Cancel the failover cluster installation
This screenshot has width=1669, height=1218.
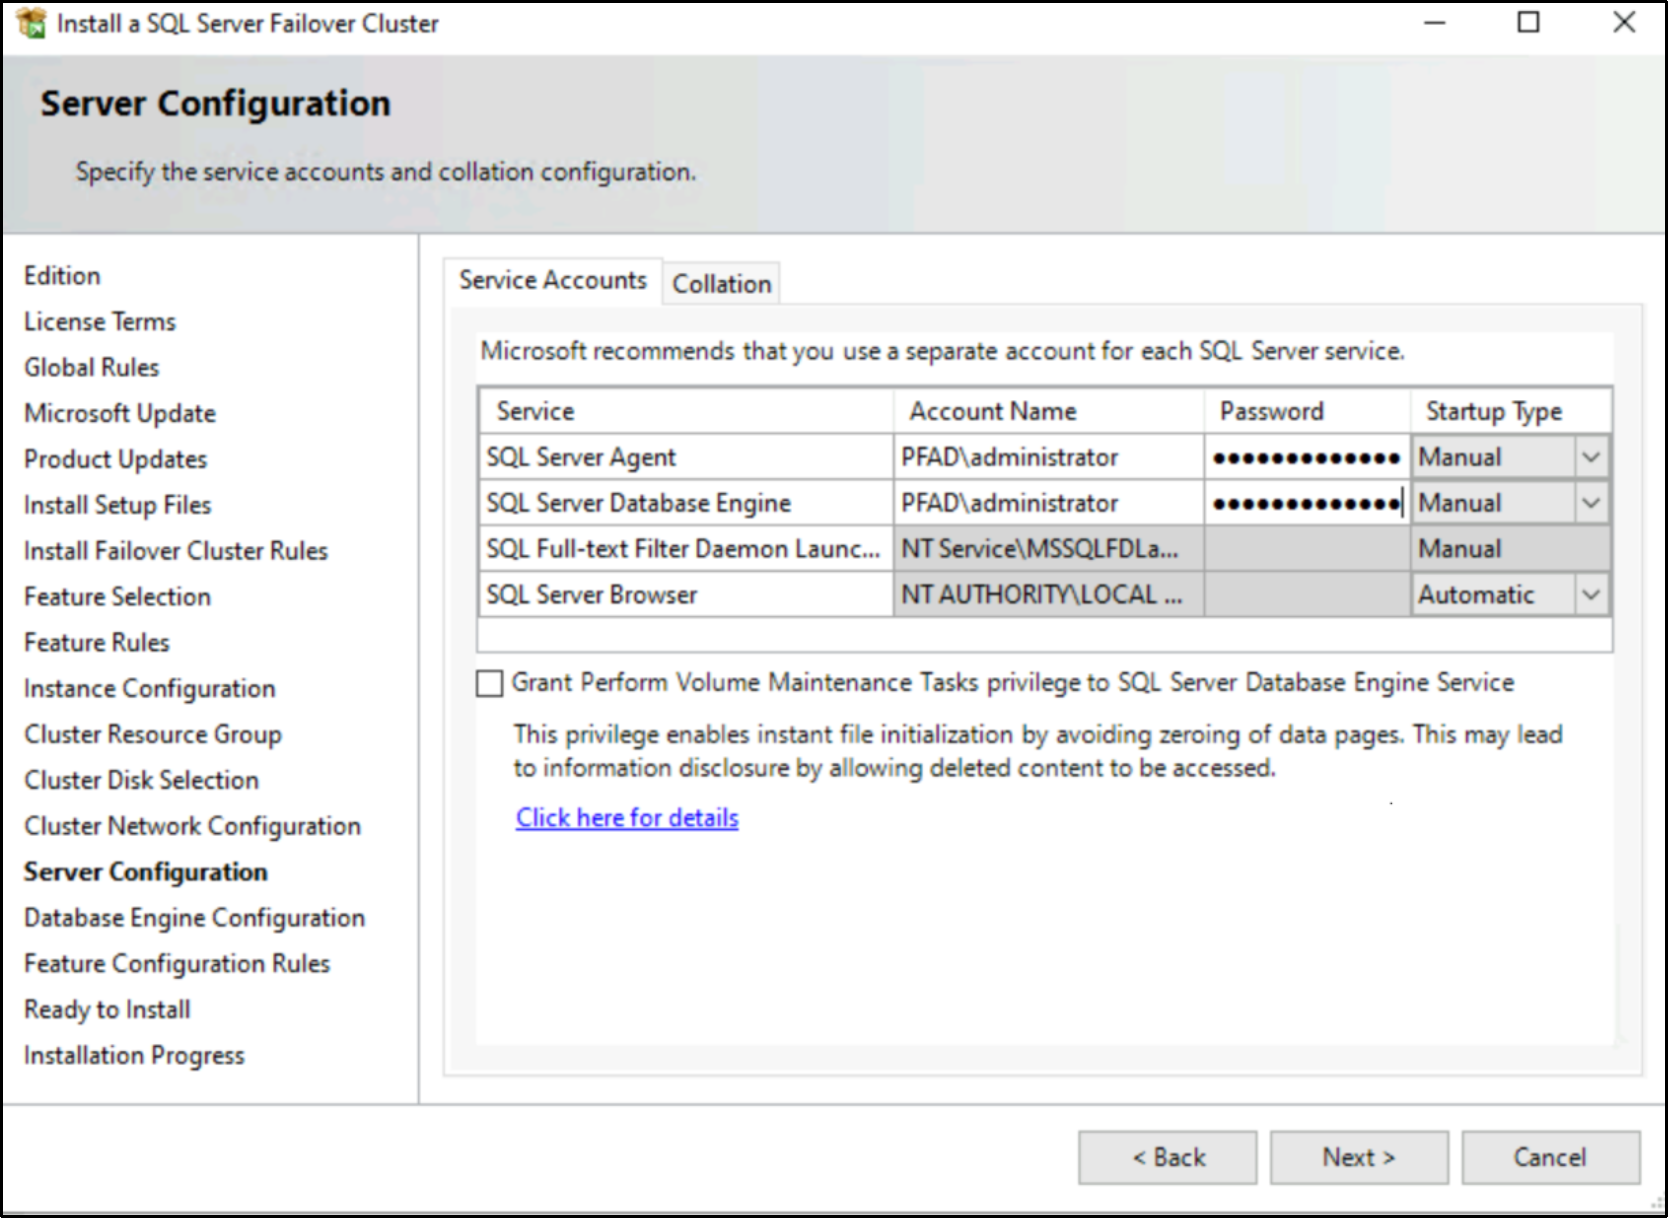[1550, 1158]
